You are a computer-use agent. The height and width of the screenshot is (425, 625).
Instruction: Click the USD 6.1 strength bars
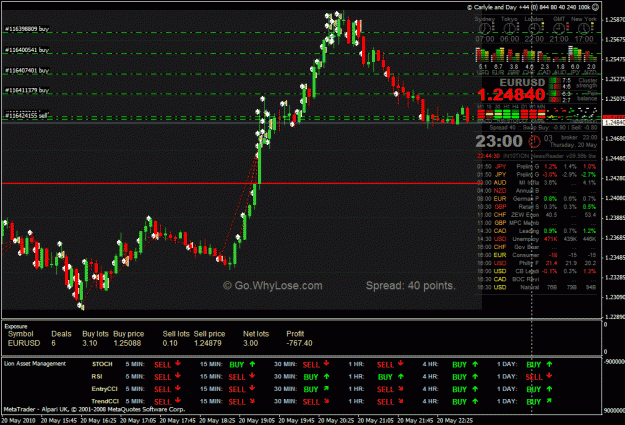[x=483, y=55]
